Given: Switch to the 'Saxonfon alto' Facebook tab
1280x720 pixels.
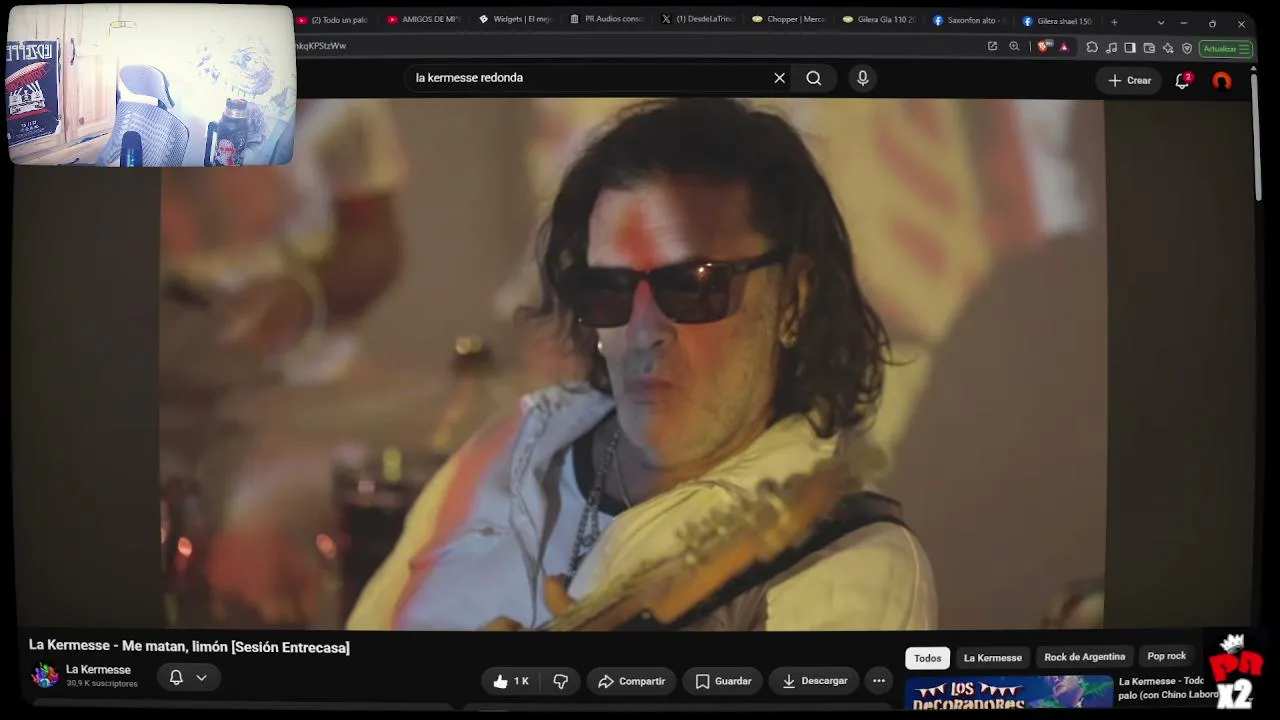Looking at the screenshot, I should point(971,20).
